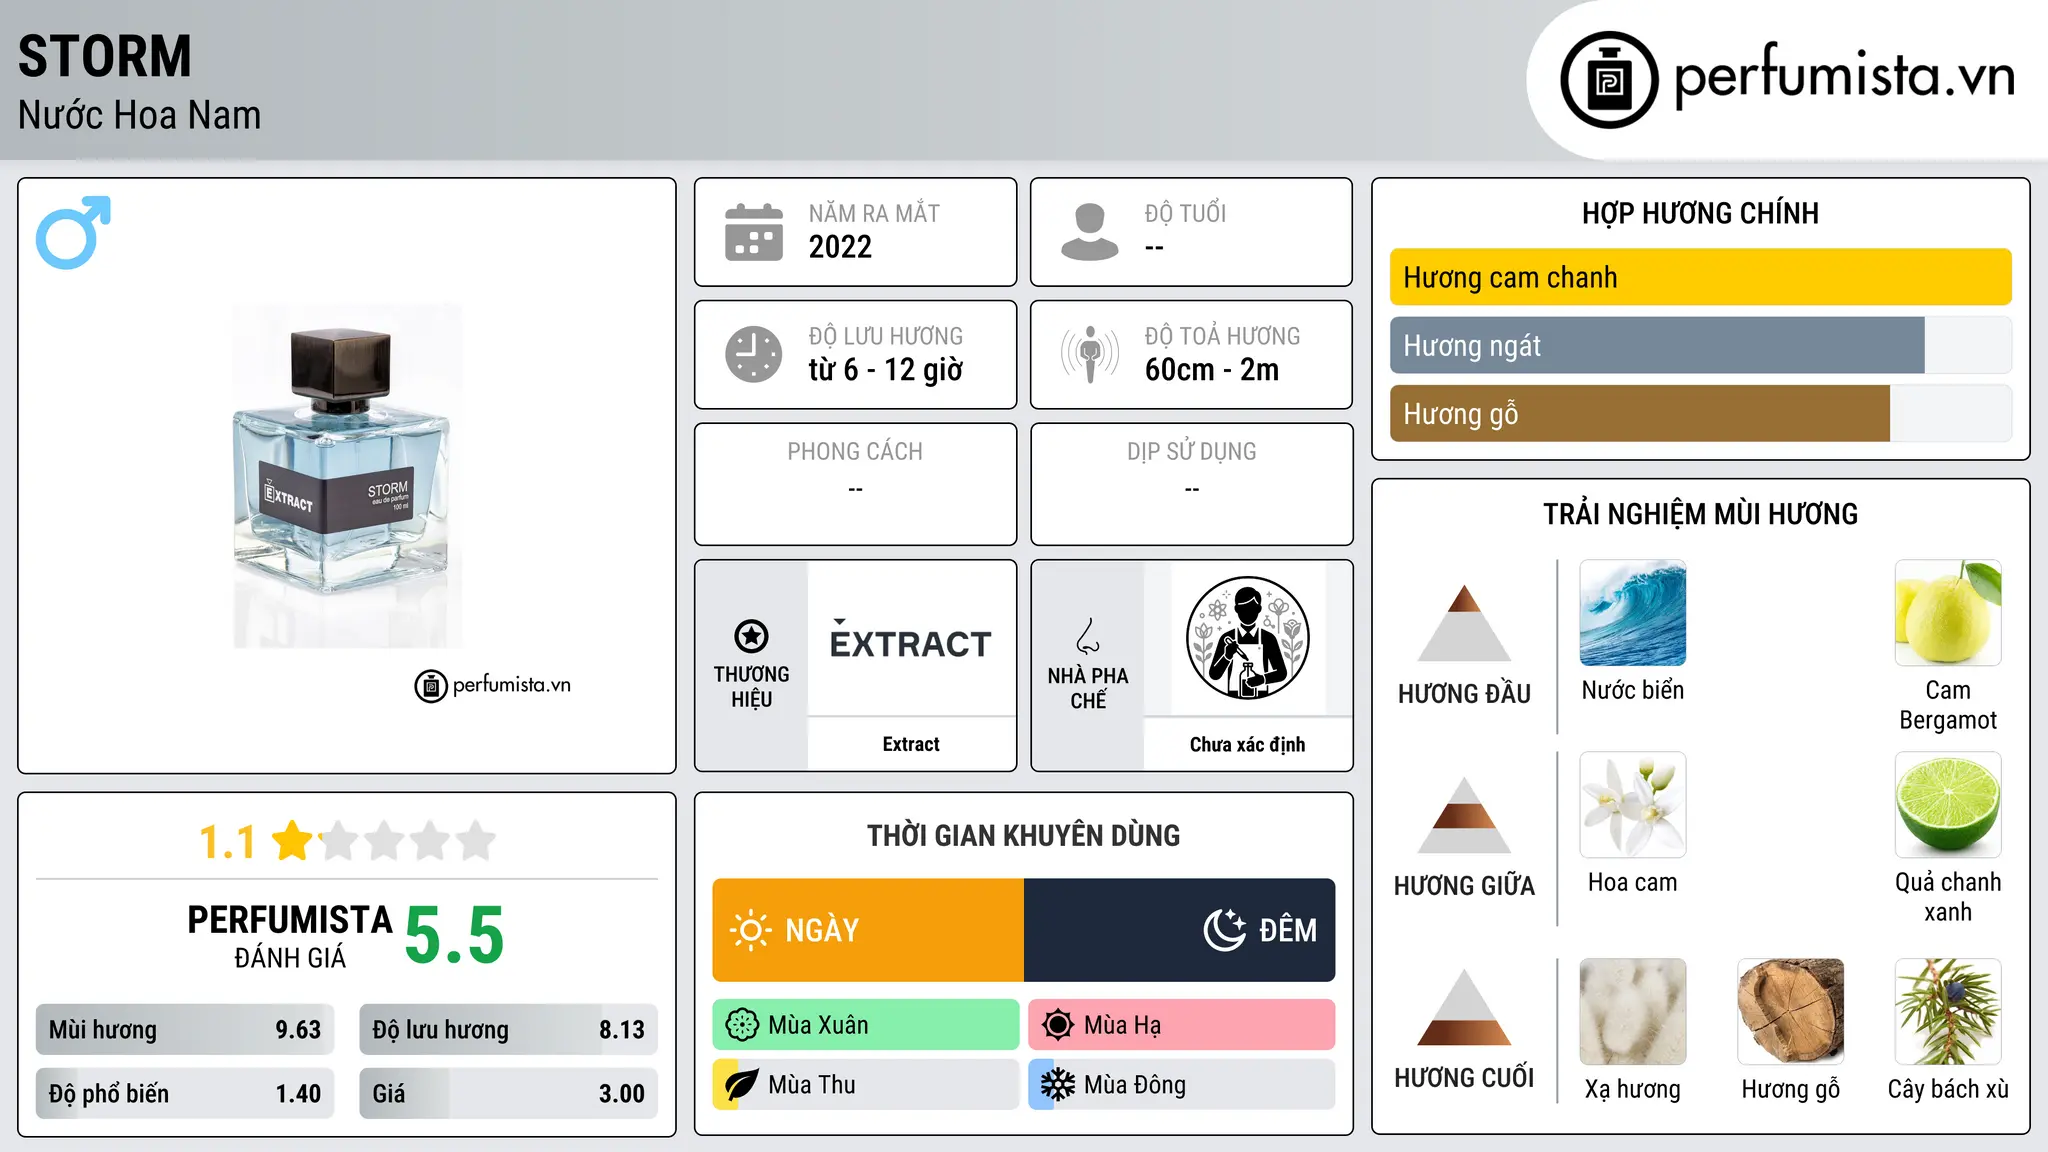The image size is (2048, 1152).
Task: Click the calendar icon beside release year
Action: (754, 232)
